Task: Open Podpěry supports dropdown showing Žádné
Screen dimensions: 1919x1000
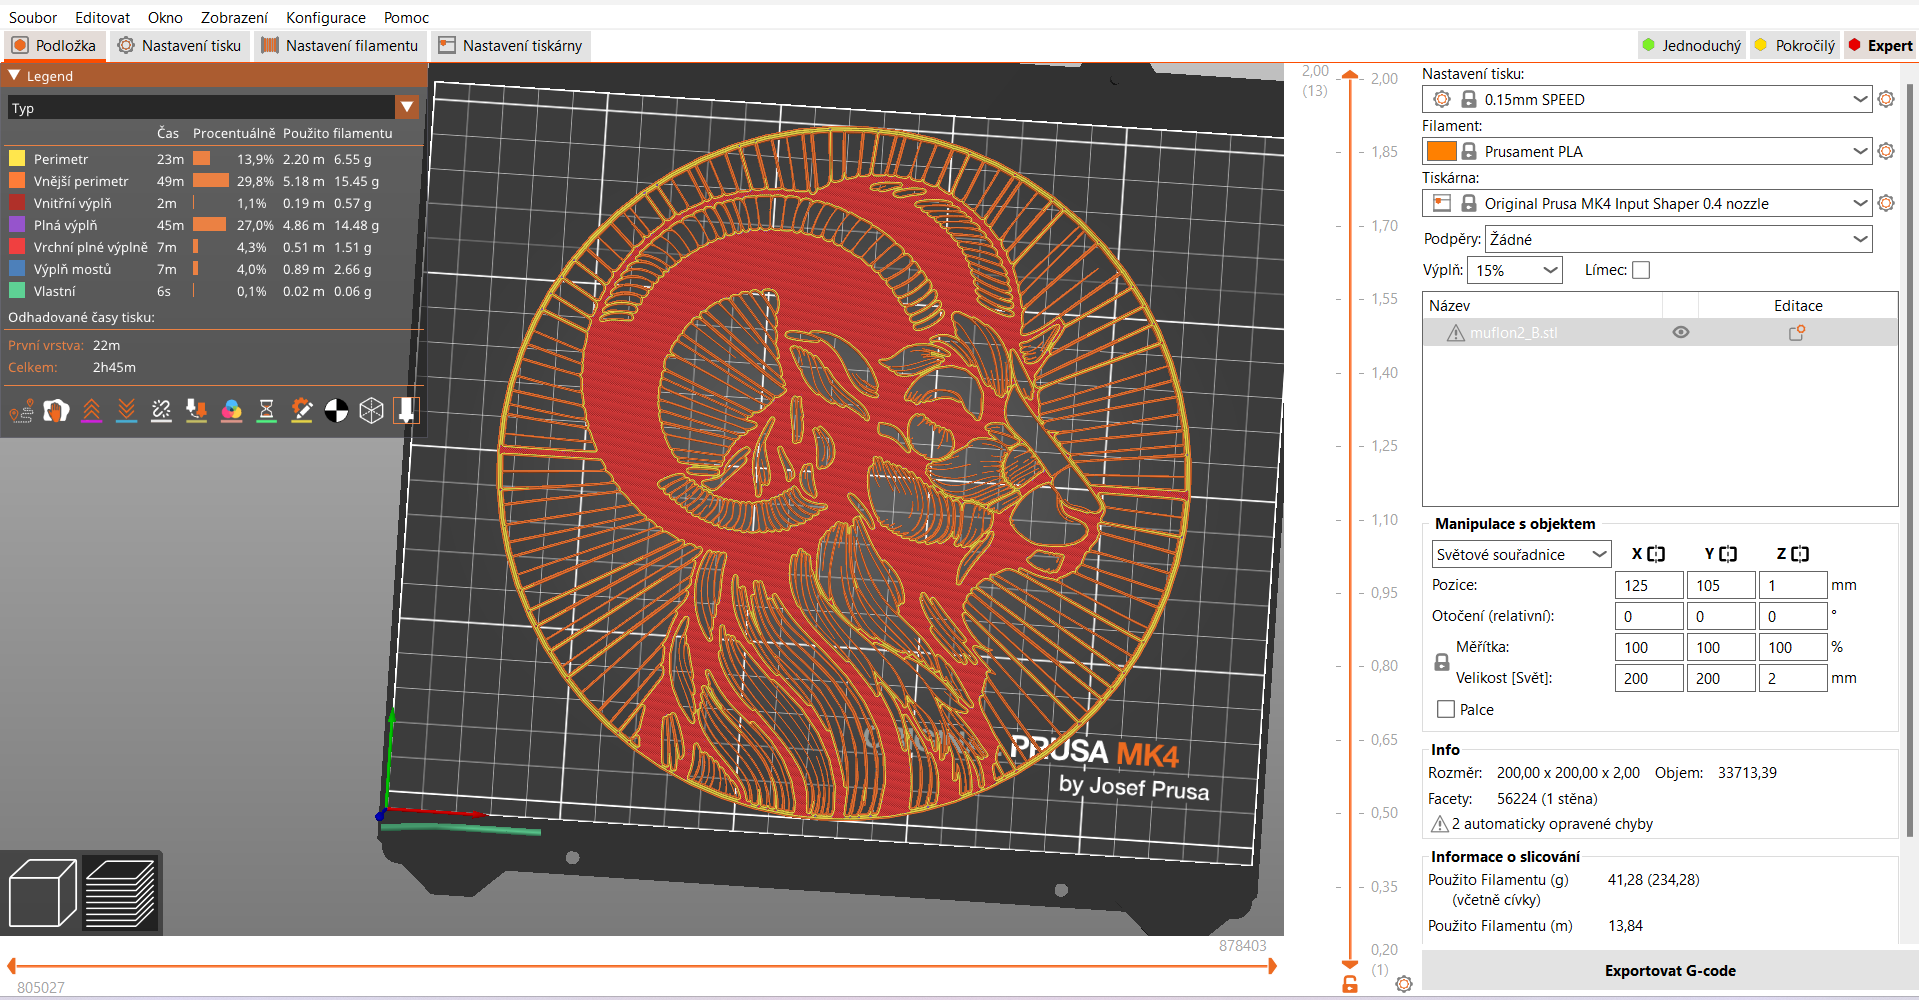Action: point(1678,239)
